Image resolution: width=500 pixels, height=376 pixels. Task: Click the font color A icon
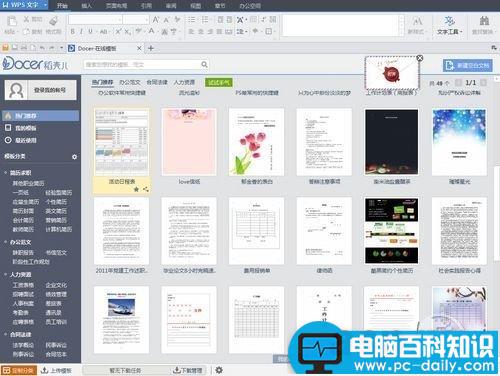point(151,31)
